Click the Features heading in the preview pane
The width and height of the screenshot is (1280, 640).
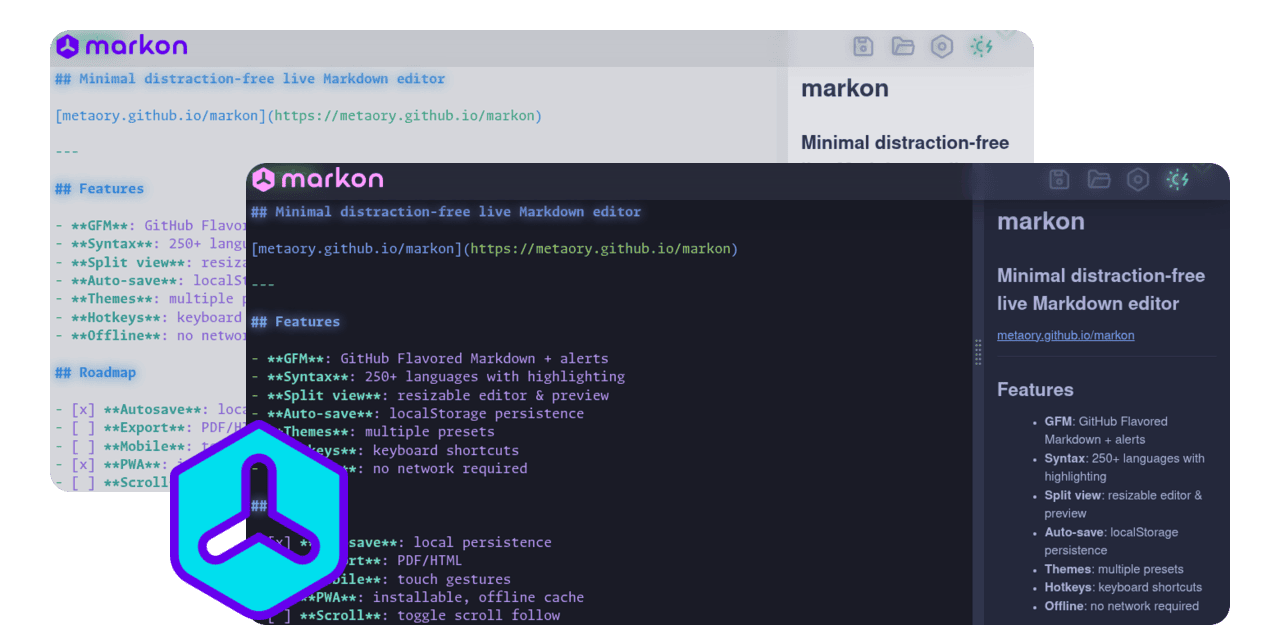(x=1035, y=389)
